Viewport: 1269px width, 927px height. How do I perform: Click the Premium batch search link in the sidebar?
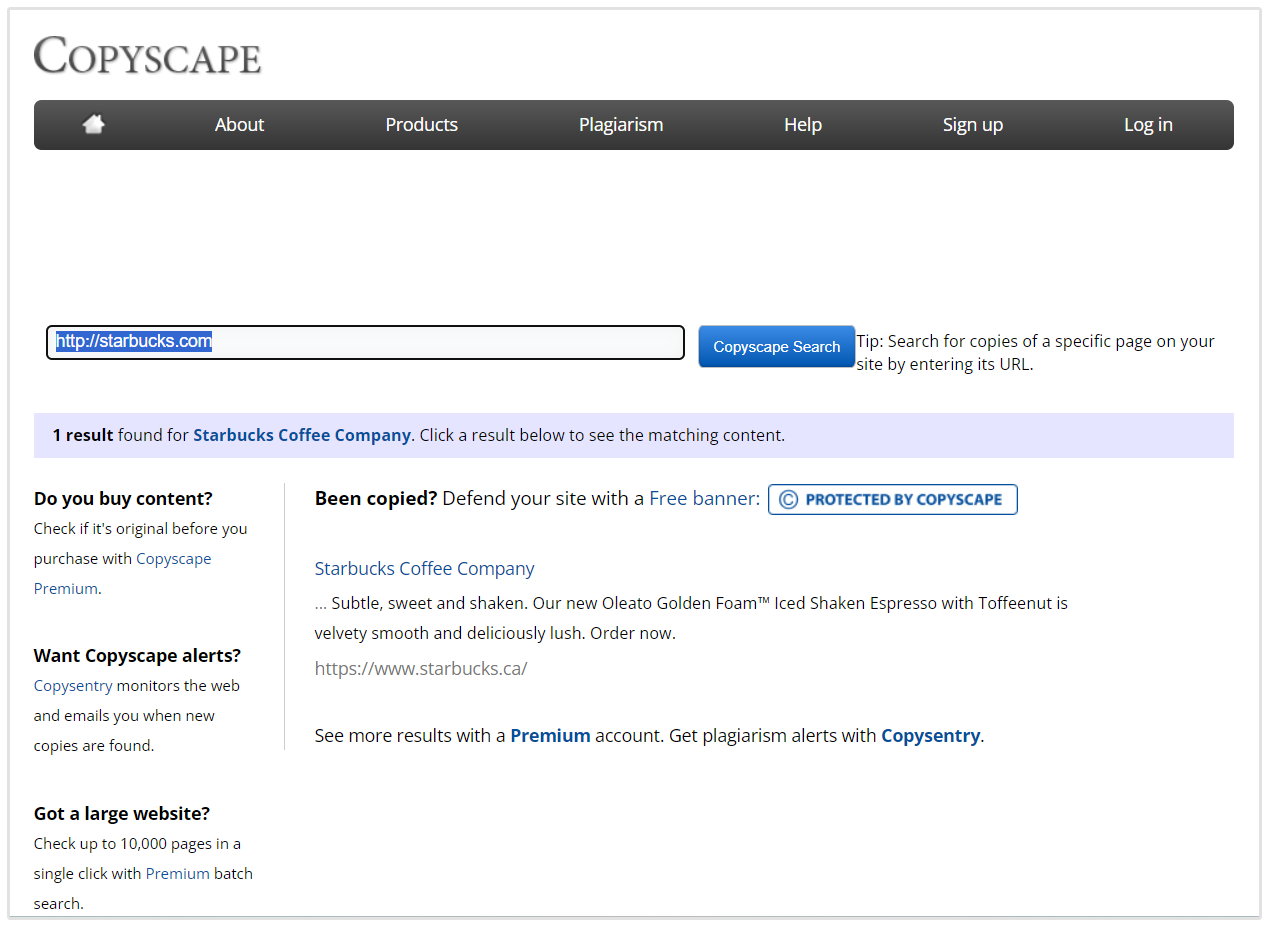177,873
